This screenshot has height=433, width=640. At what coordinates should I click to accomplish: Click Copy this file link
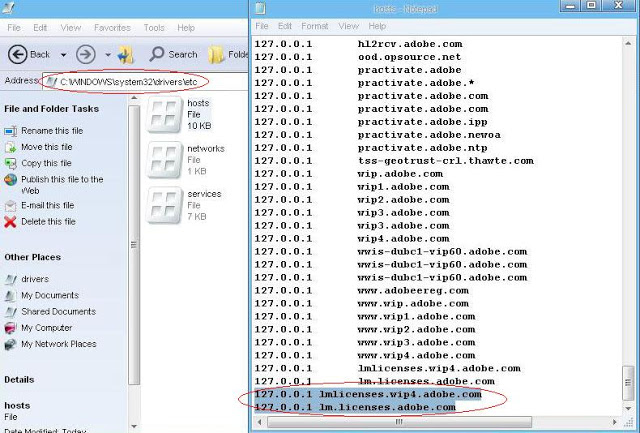(x=47, y=163)
